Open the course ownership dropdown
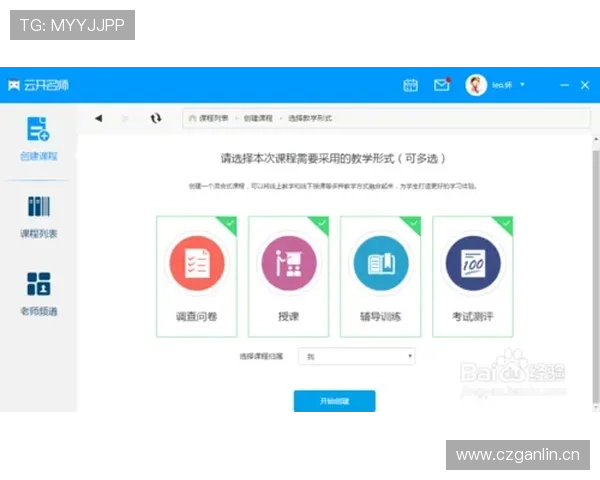The height and width of the screenshot is (480, 600). coord(357,356)
